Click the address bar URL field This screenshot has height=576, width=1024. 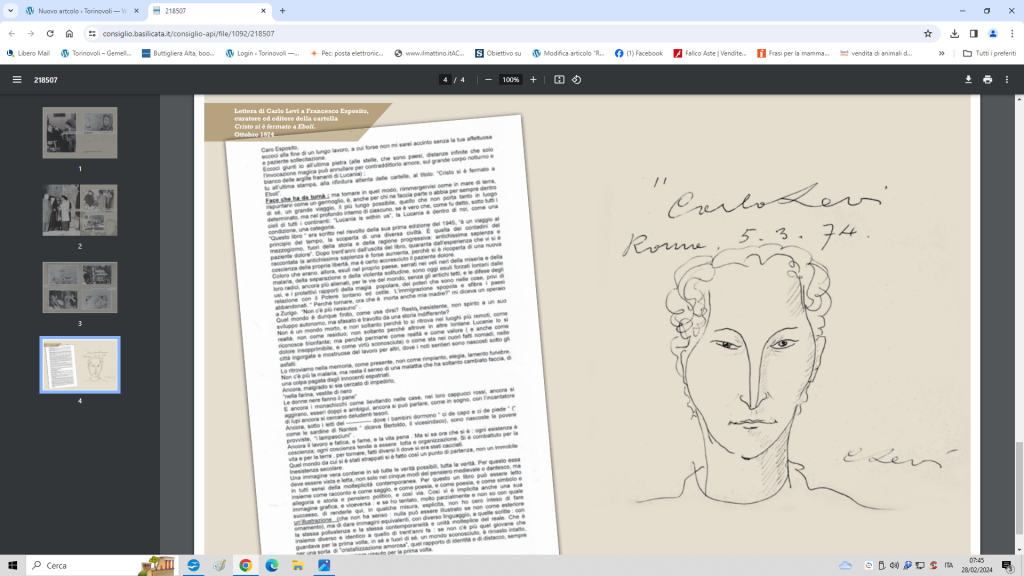509,33
